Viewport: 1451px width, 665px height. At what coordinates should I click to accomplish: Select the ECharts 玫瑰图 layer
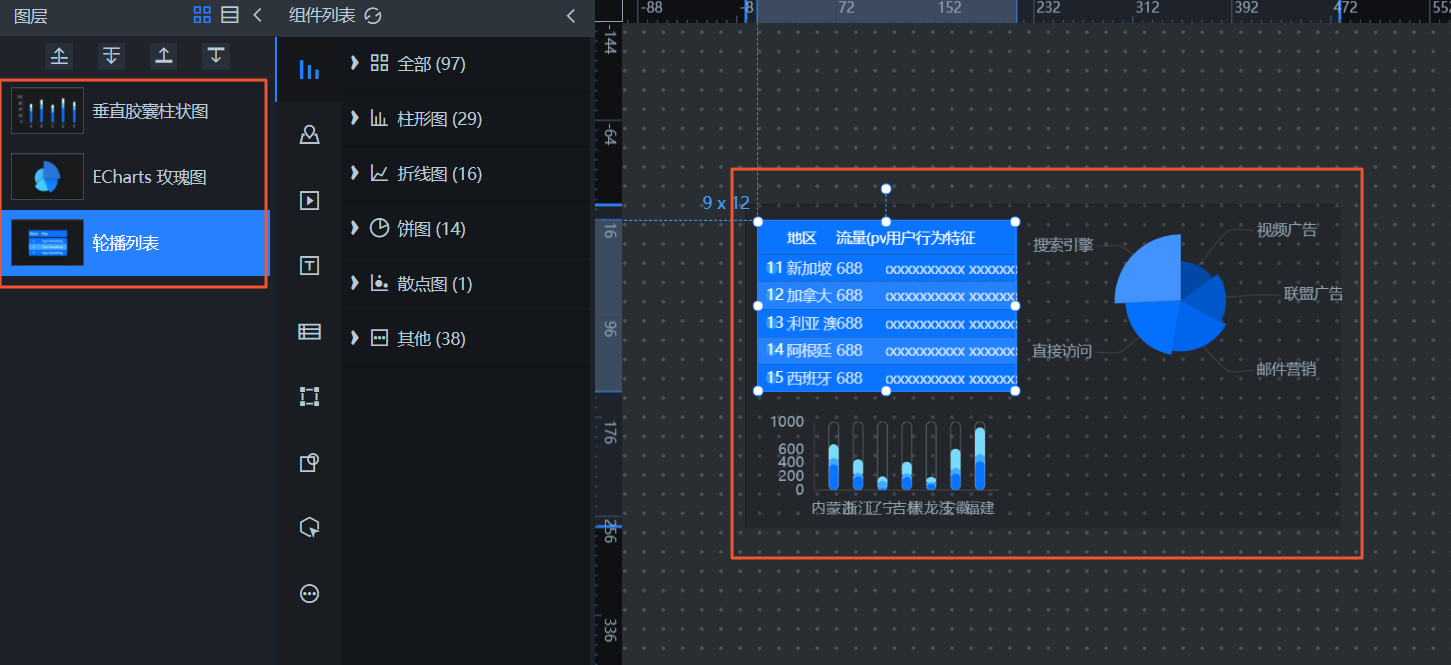pyautogui.click(x=135, y=177)
